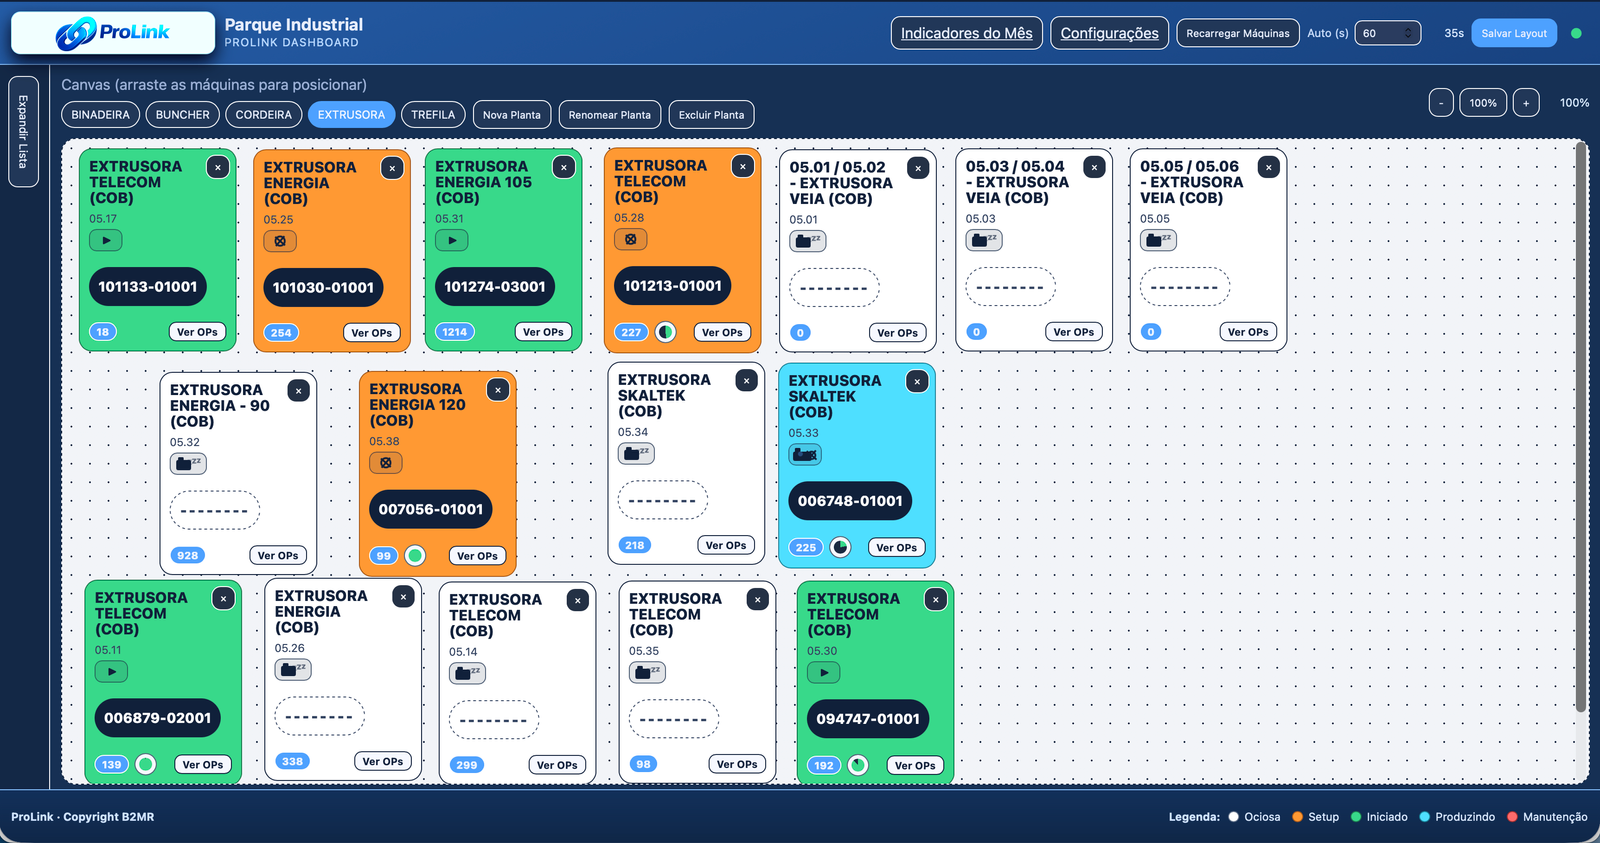
Task: Click order 006748-01001 pill
Action: pos(850,501)
